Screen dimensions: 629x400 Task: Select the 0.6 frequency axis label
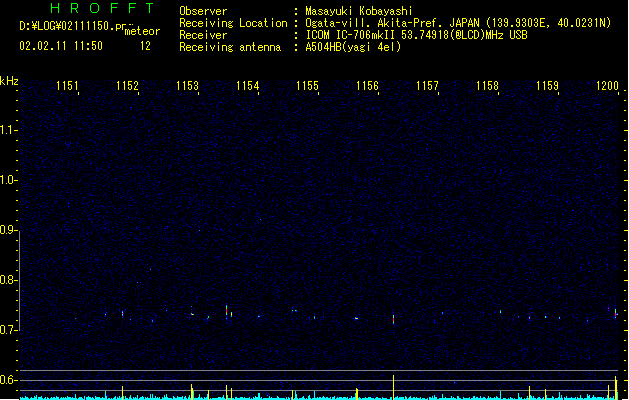(8, 380)
